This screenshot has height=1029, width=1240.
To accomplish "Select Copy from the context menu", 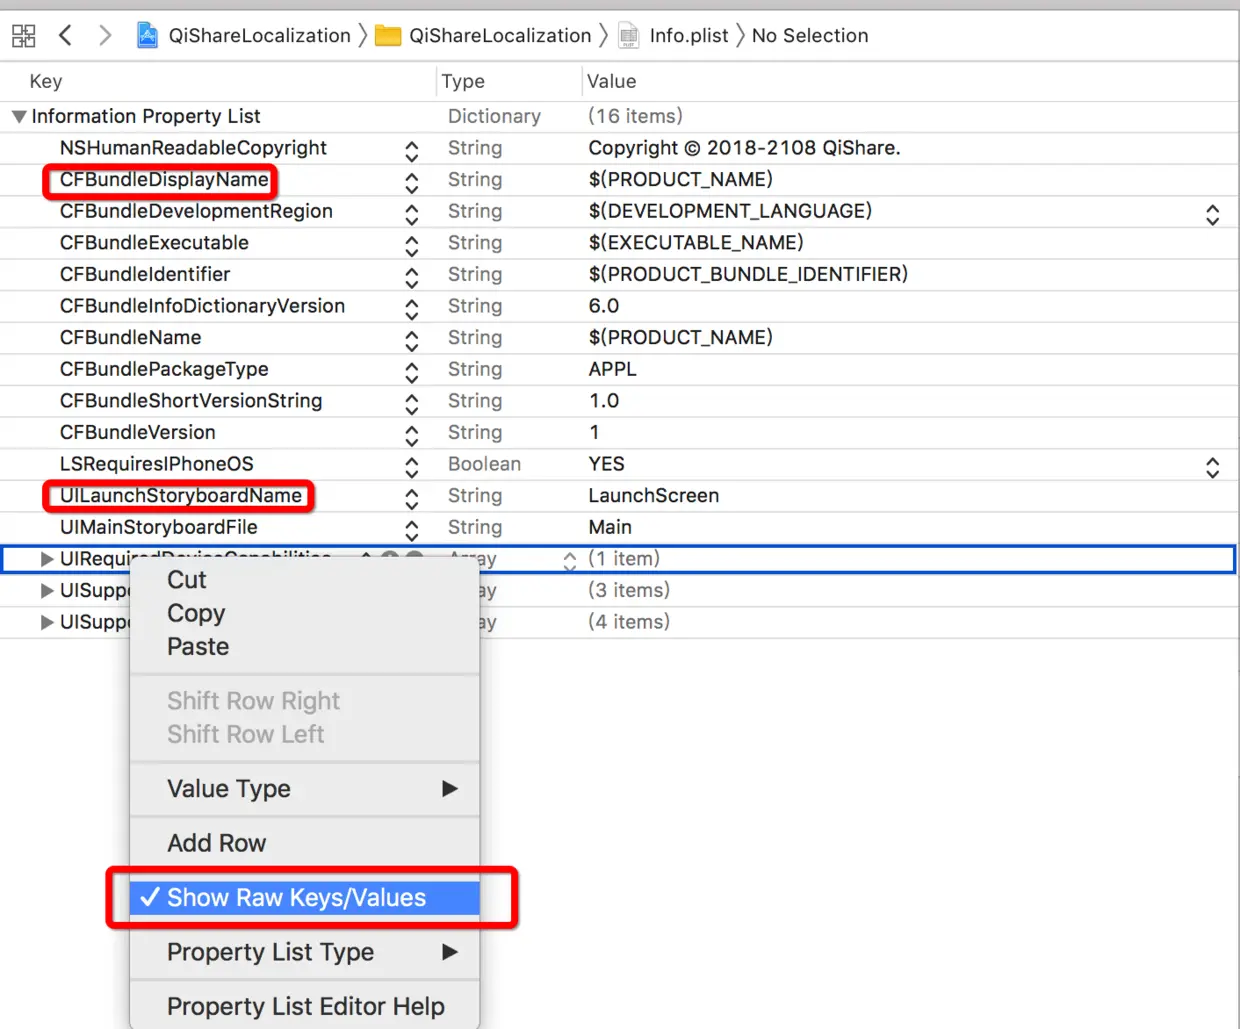I will [195, 613].
